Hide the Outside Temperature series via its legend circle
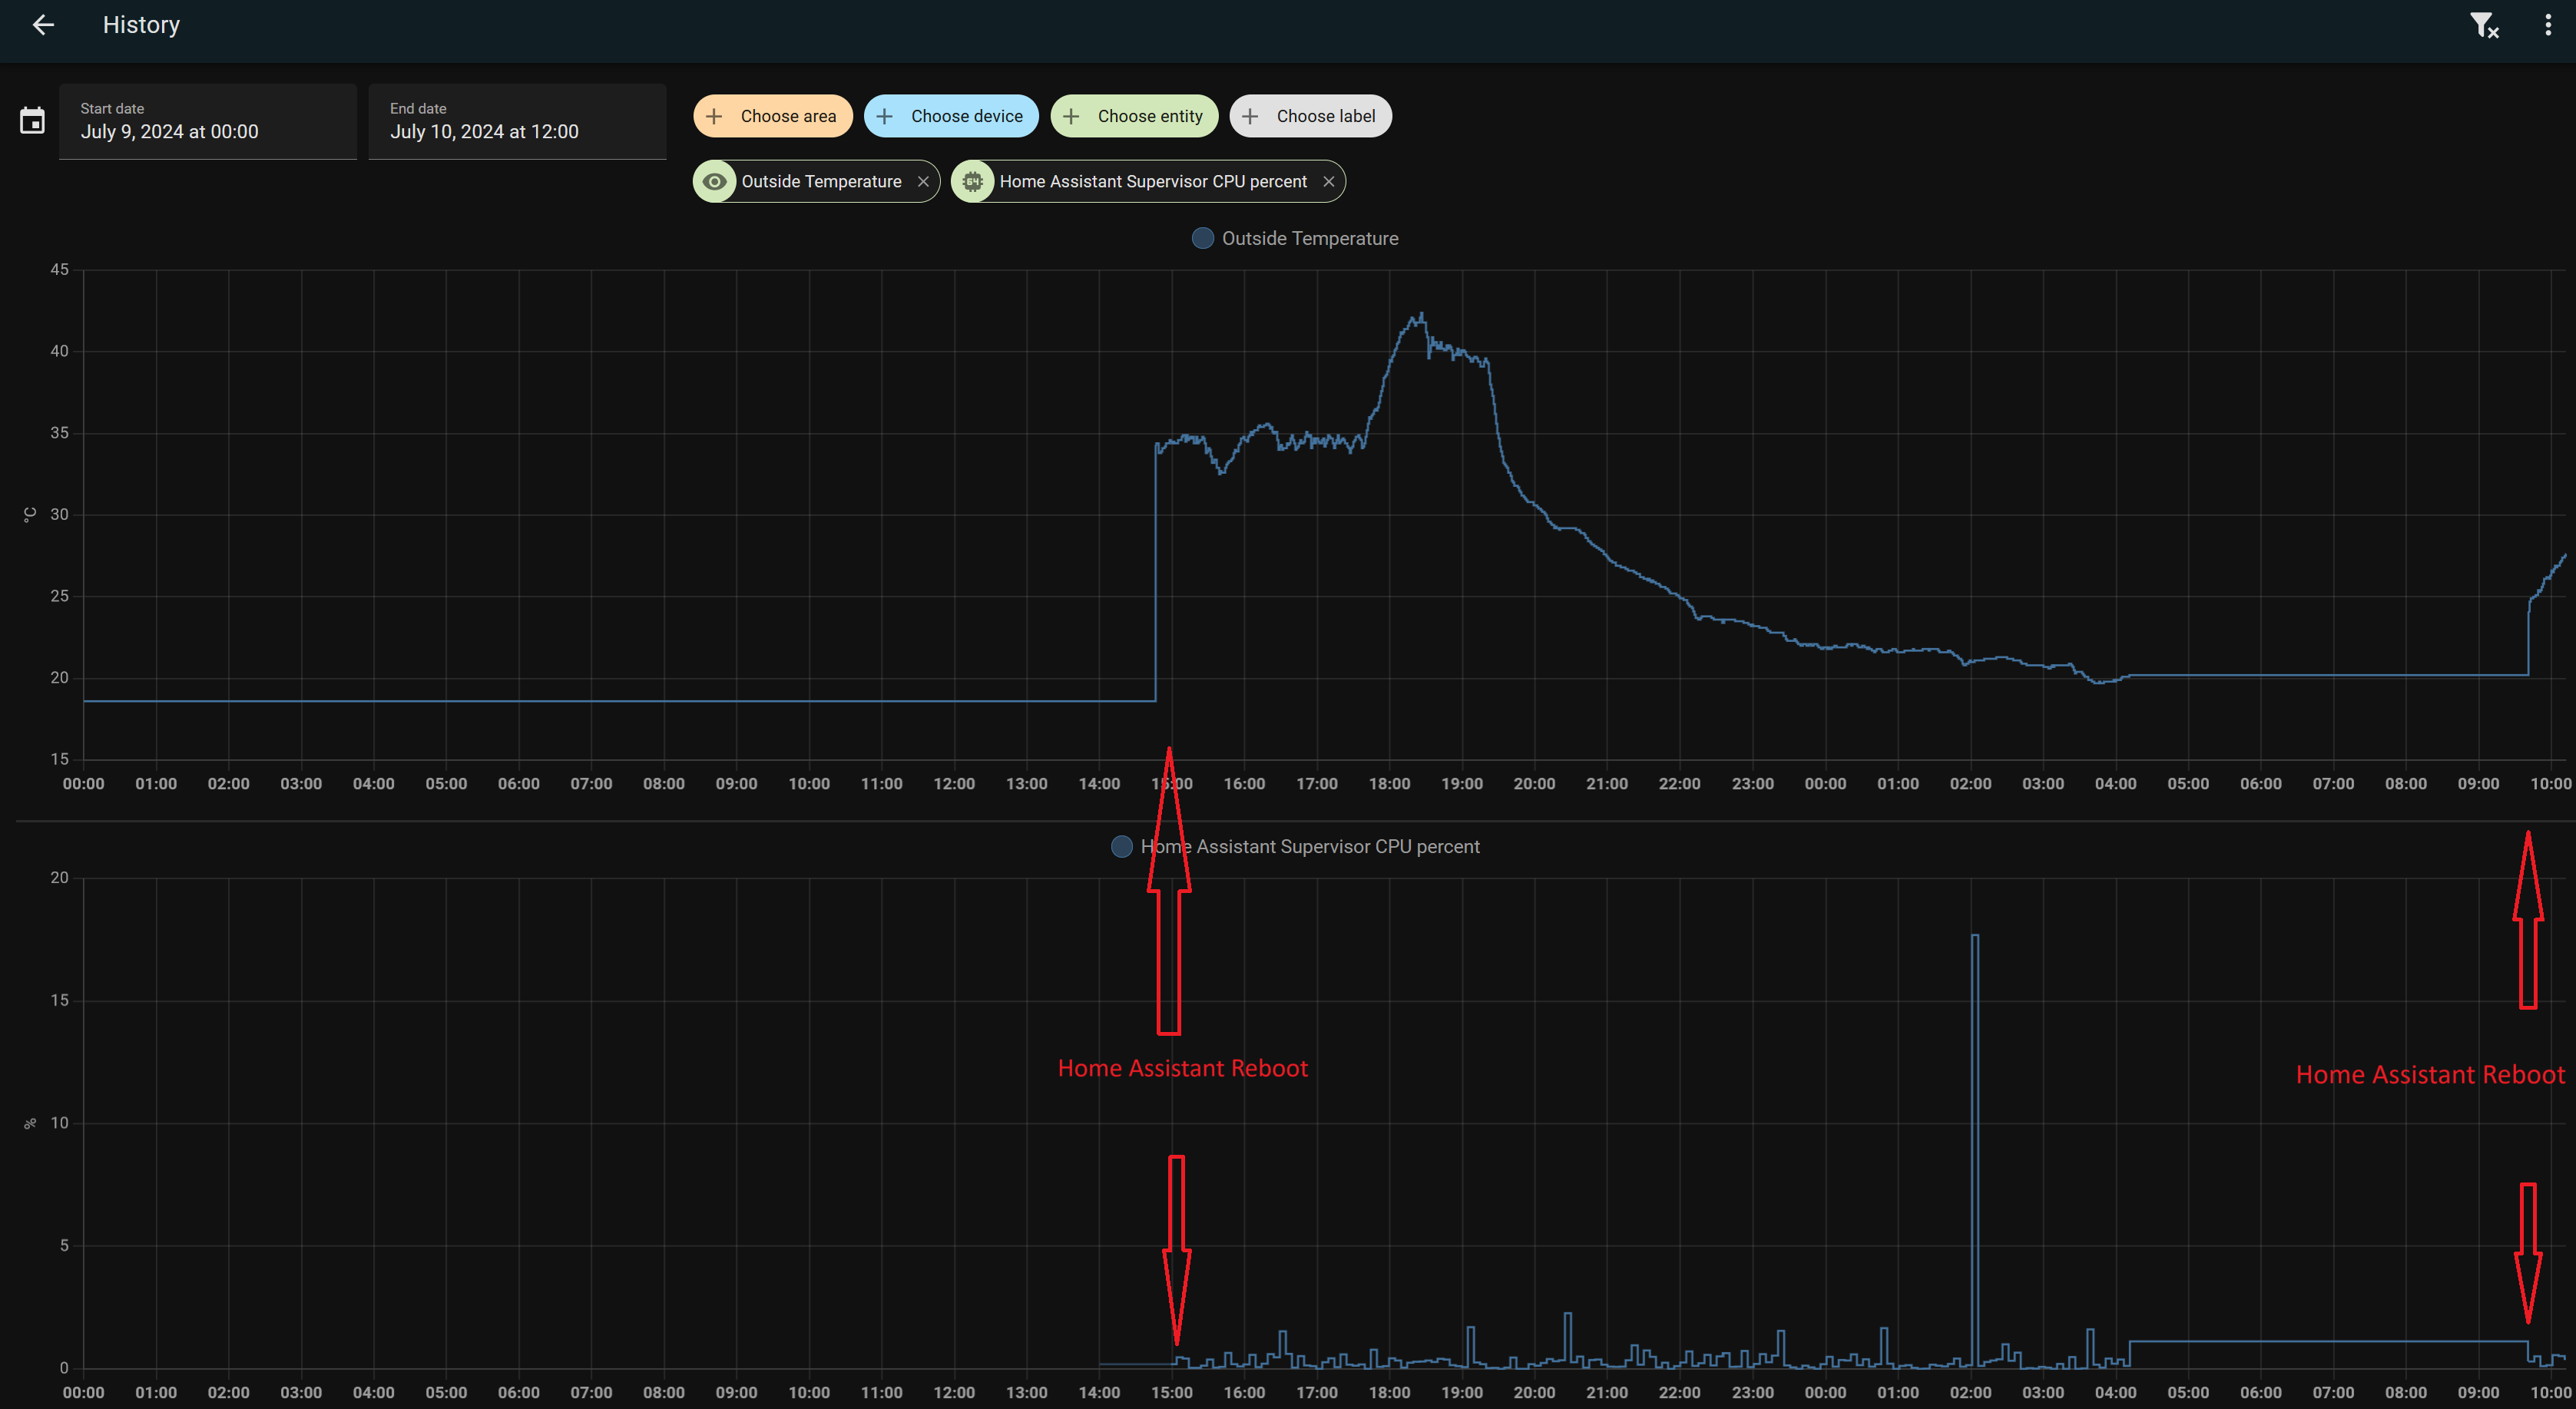Image resolution: width=2576 pixels, height=1409 pixels. tap(1202, 238)
